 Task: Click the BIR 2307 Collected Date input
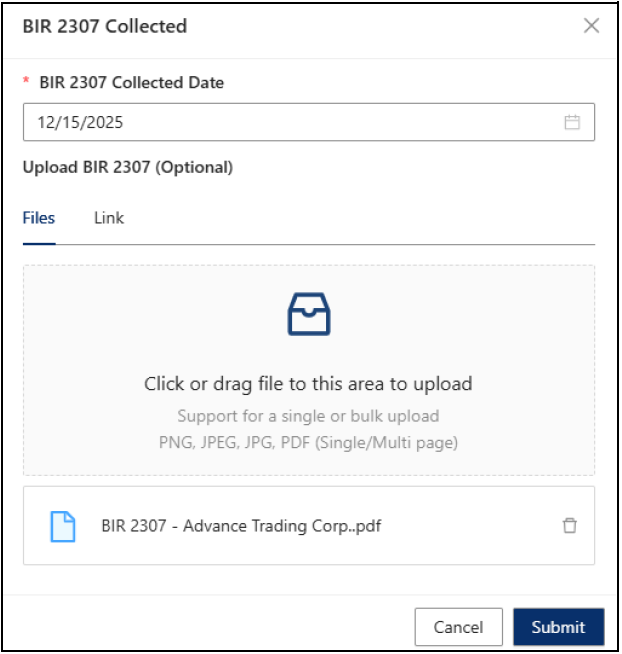309,122
